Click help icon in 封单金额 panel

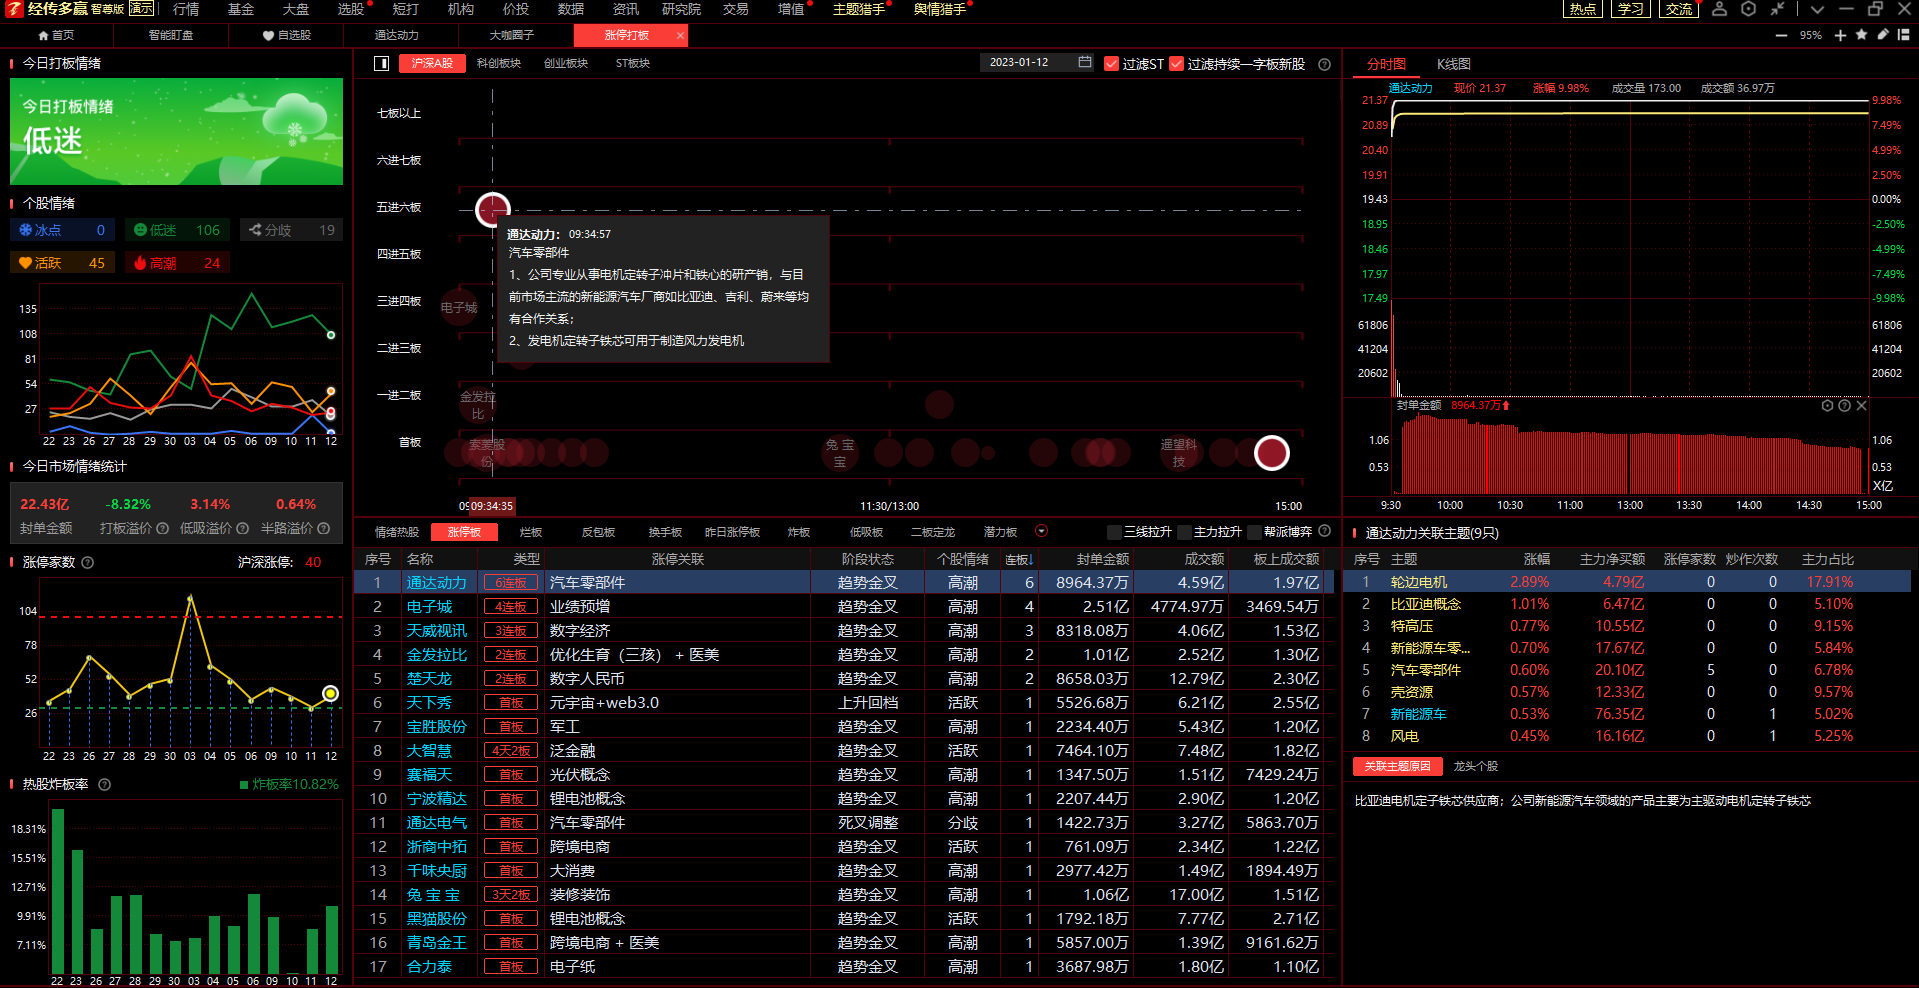1844,405
